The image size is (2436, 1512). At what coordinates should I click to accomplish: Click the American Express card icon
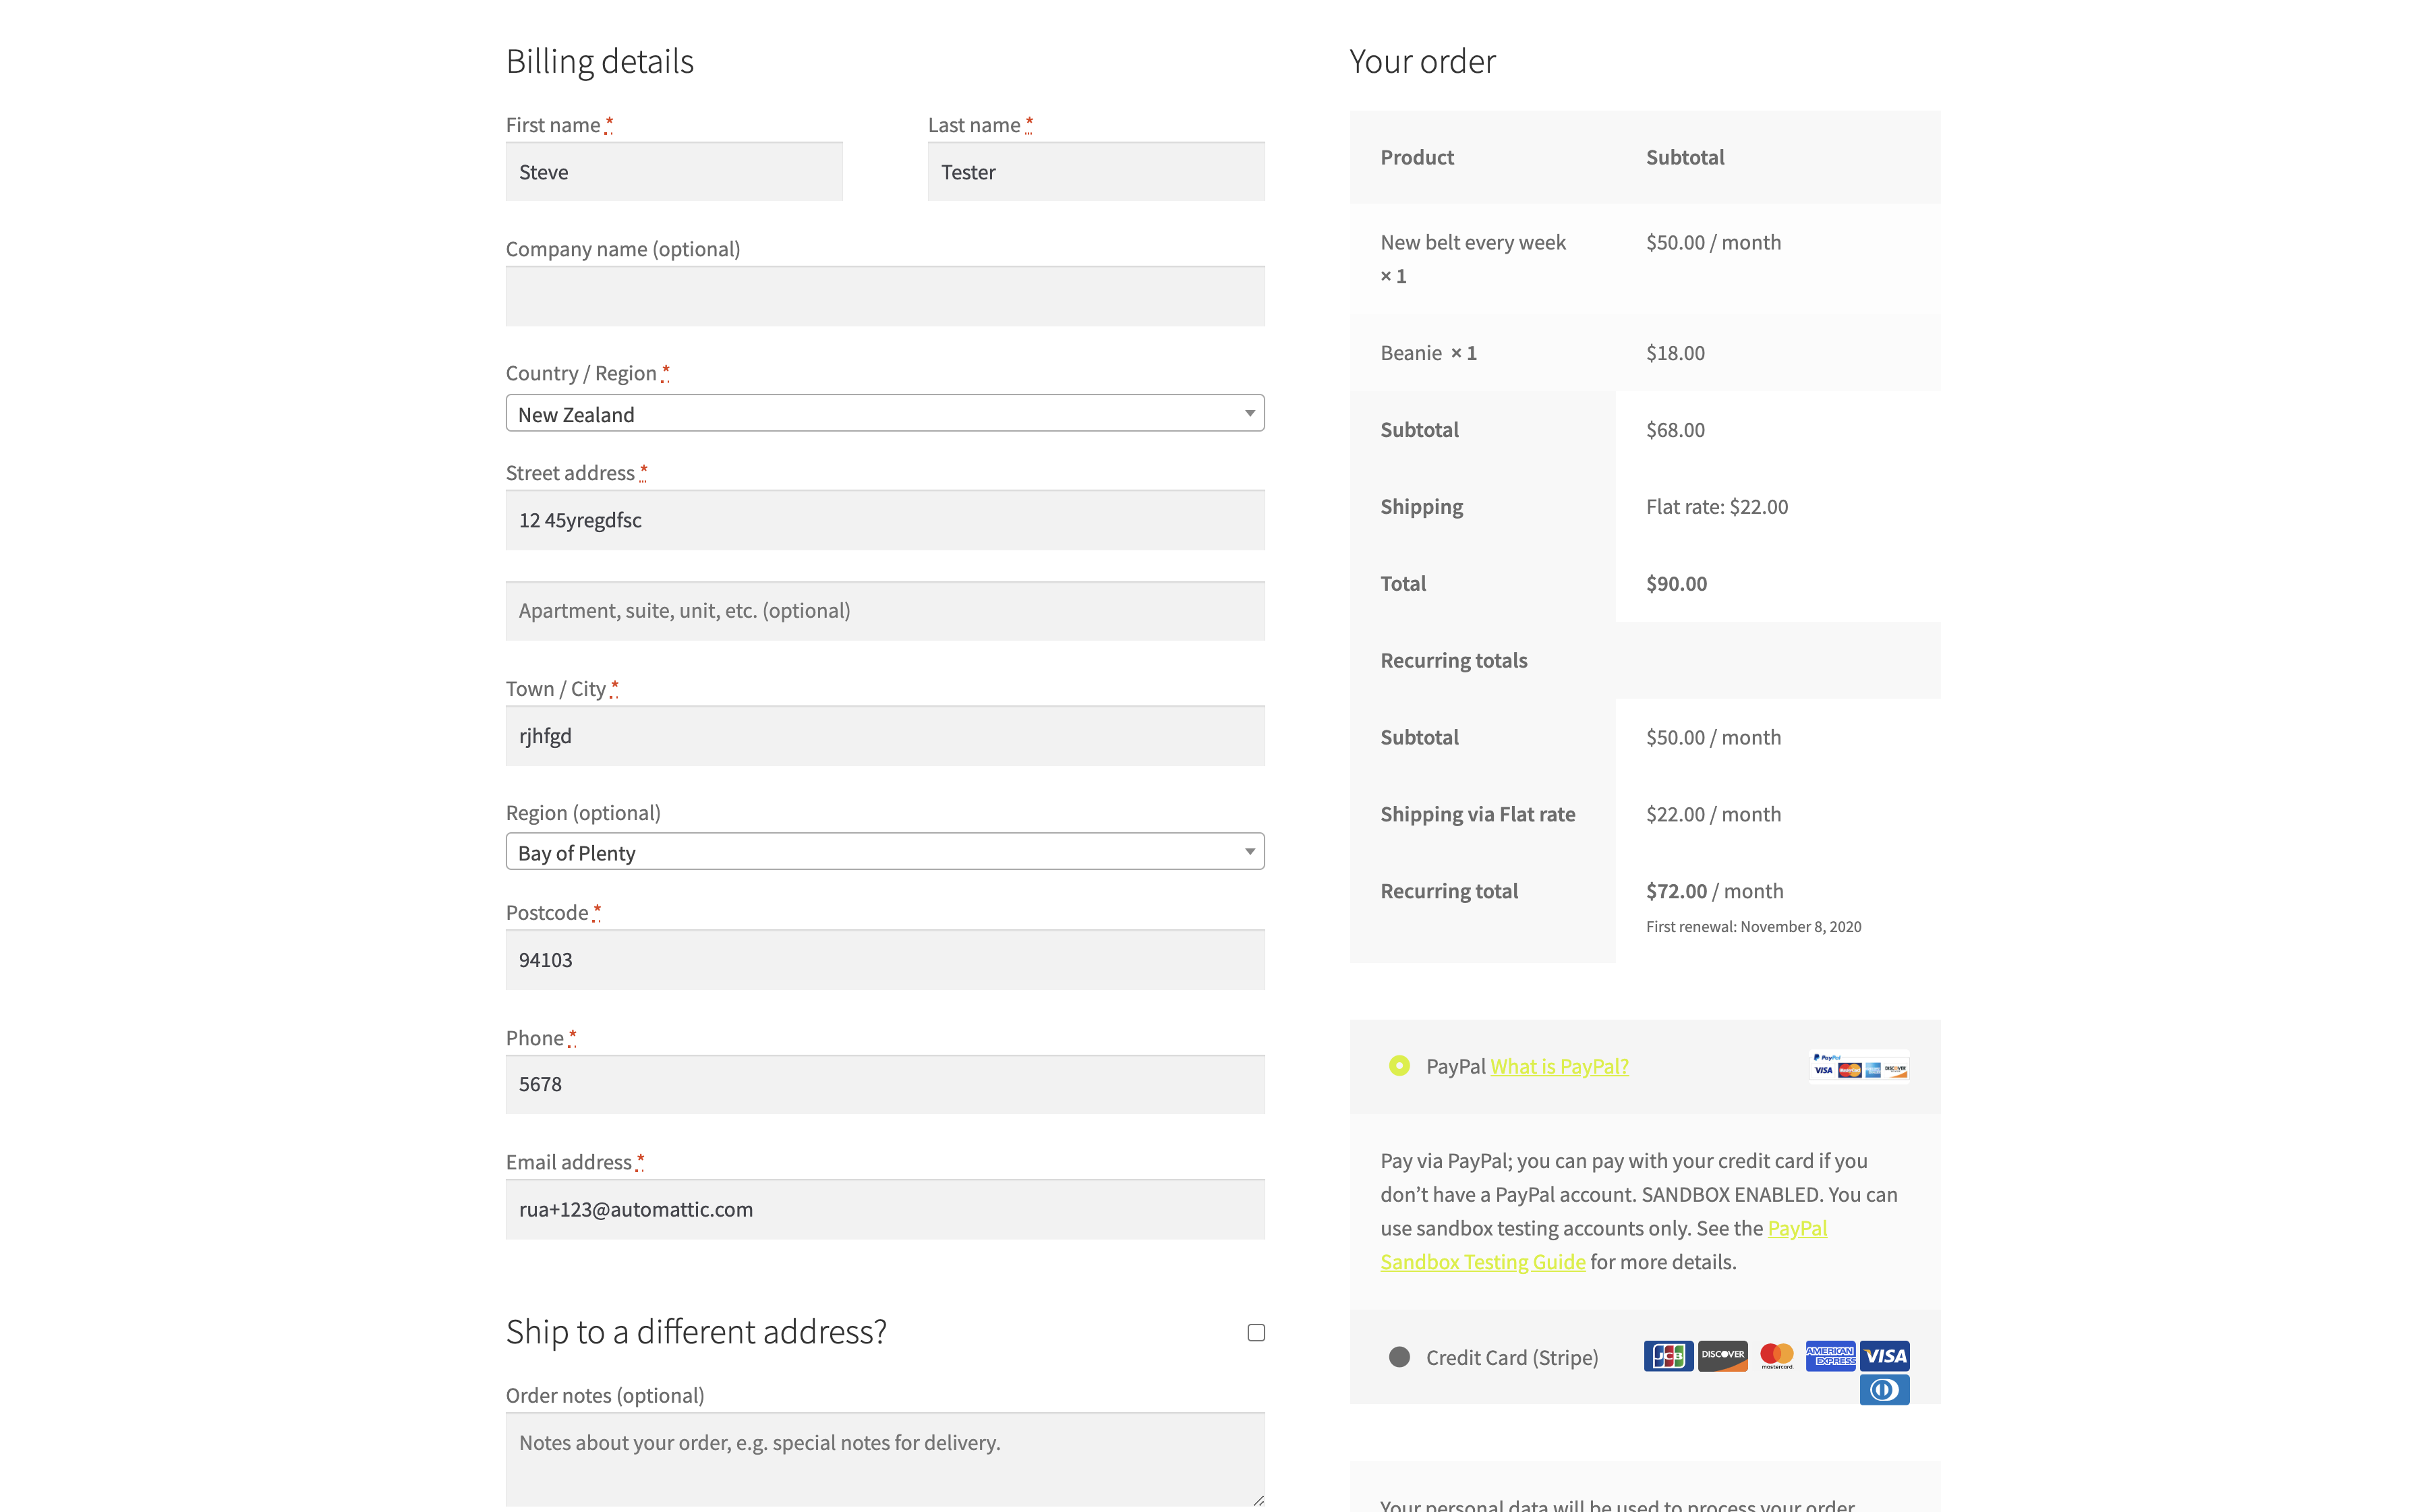click(1831, 1356)
